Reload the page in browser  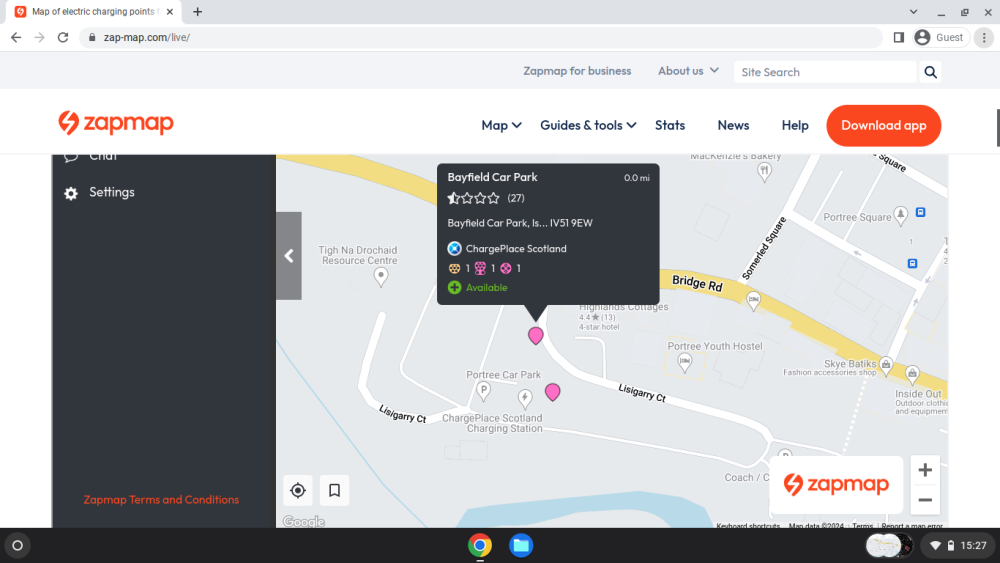(x=62, y=38)
